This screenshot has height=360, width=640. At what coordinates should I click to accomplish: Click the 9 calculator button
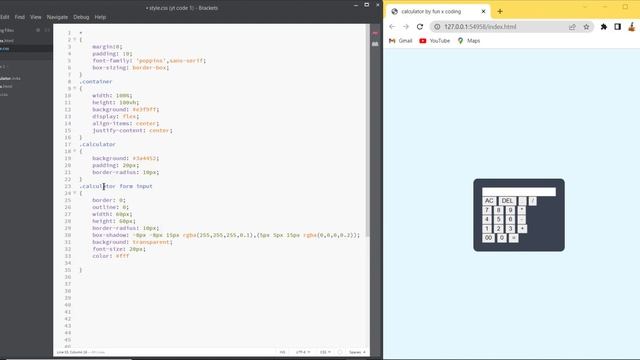point(510,210)
